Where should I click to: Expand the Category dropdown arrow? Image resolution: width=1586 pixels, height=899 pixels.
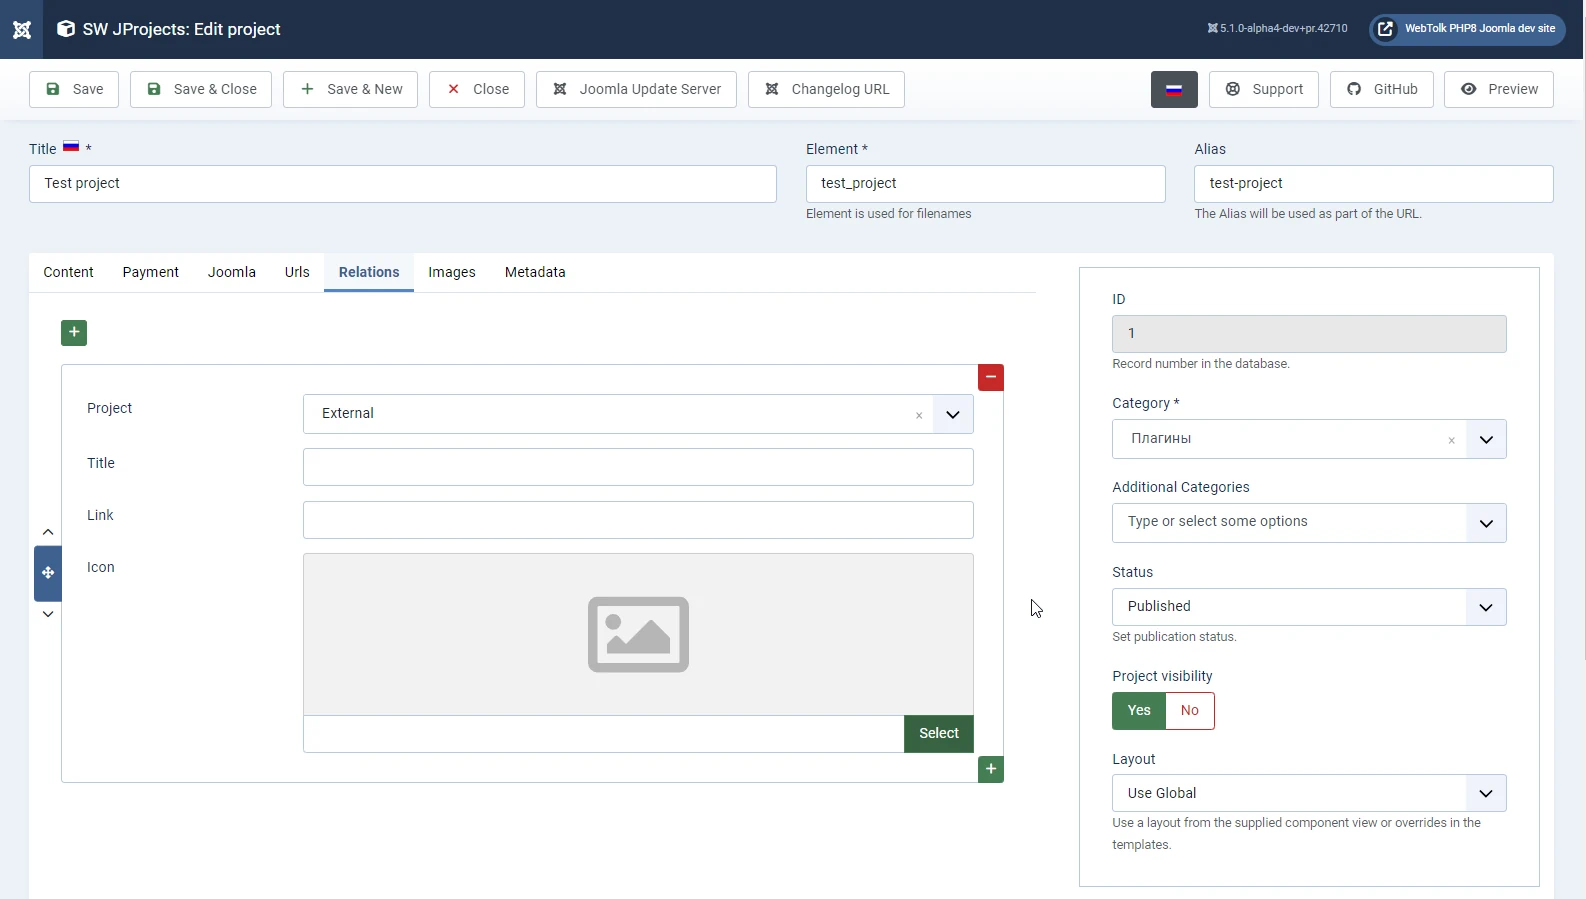[x=1486, y=439]
